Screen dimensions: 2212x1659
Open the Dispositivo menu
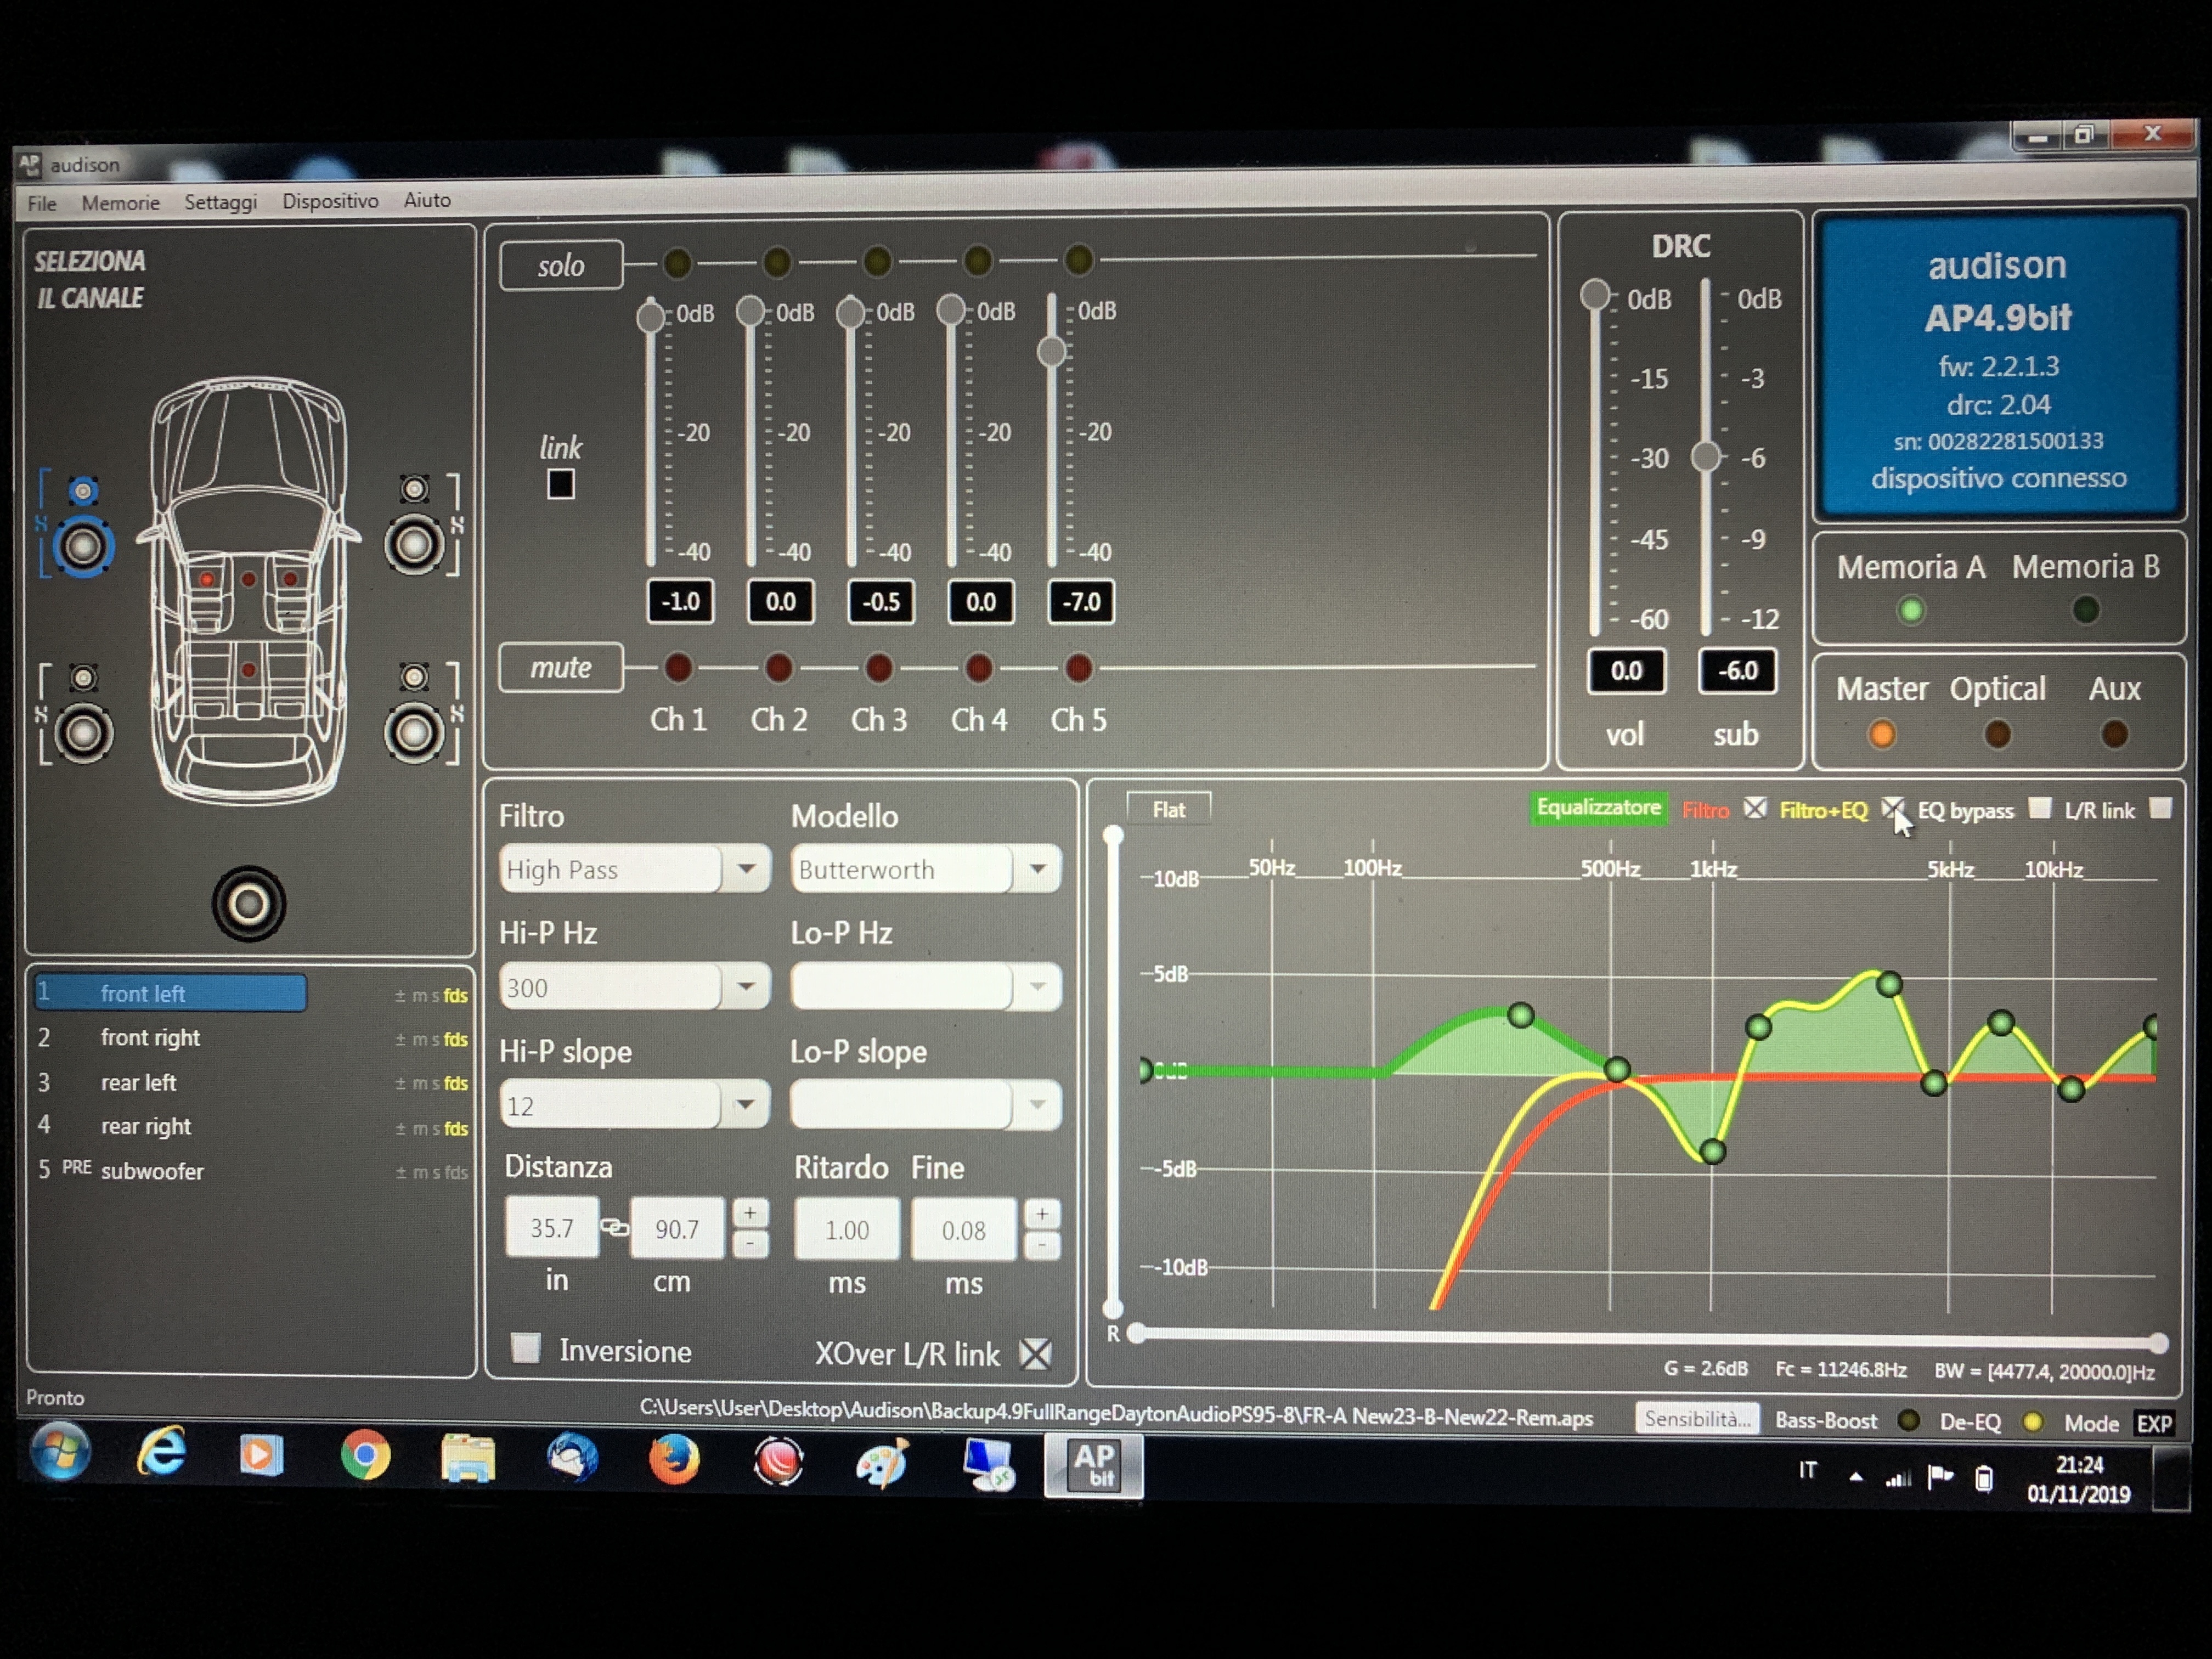330,201
